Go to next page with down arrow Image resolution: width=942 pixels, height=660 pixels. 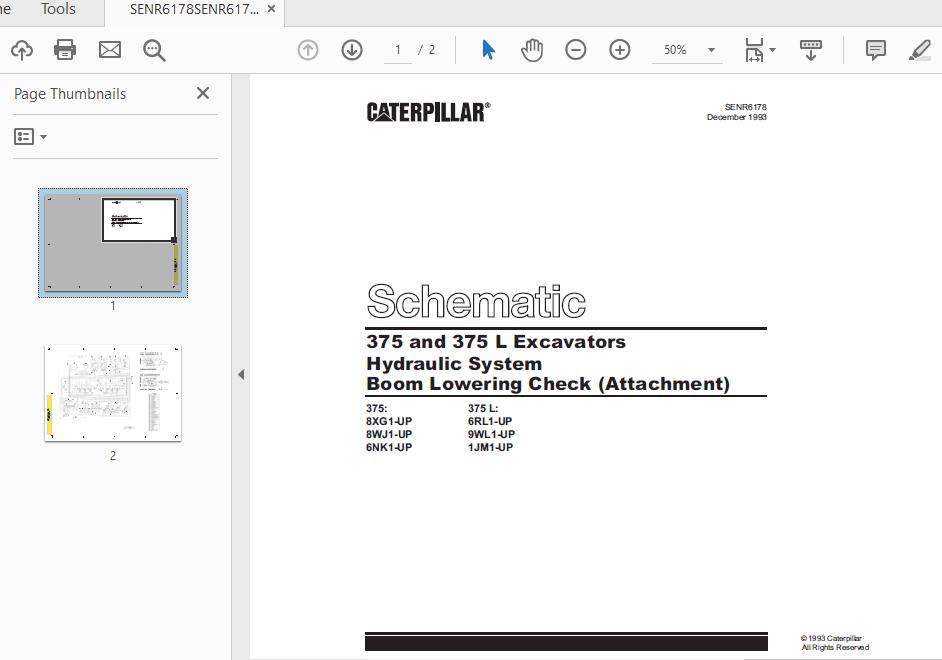[352, 49]
